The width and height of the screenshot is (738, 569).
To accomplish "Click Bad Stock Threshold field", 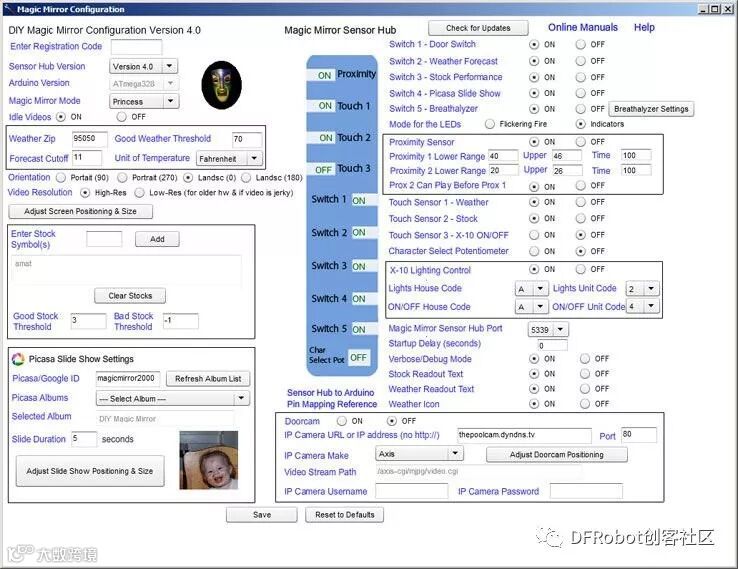I will point(180,321).
